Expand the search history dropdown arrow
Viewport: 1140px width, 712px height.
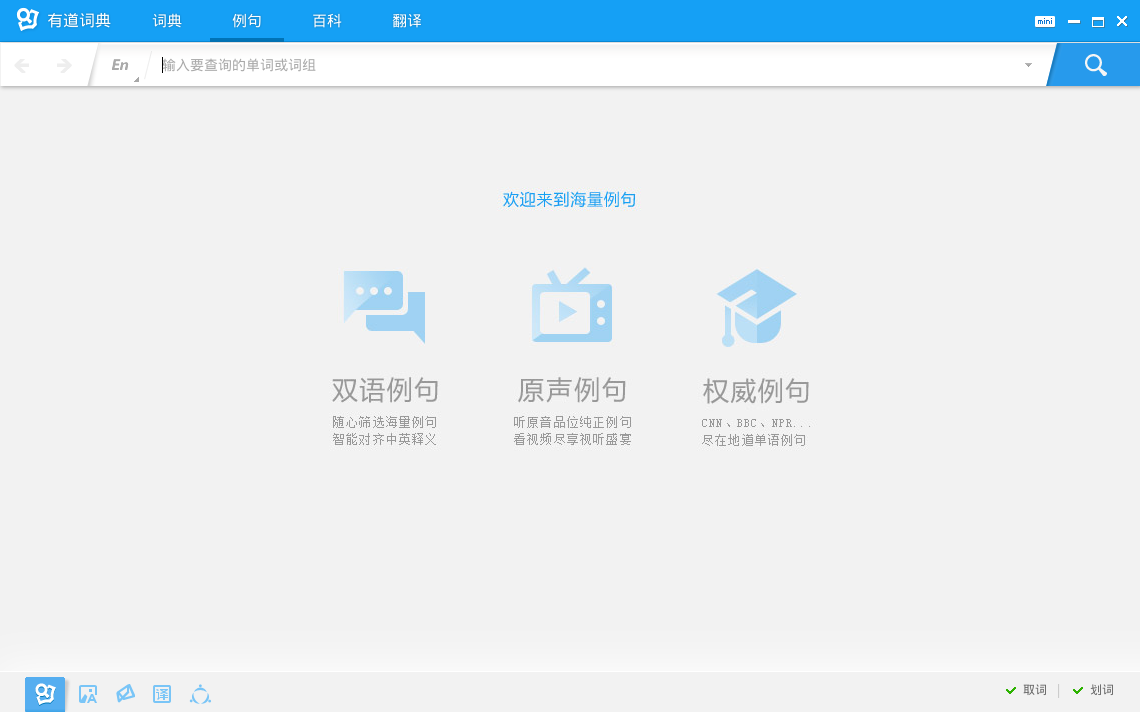[x=1028, y=65]
